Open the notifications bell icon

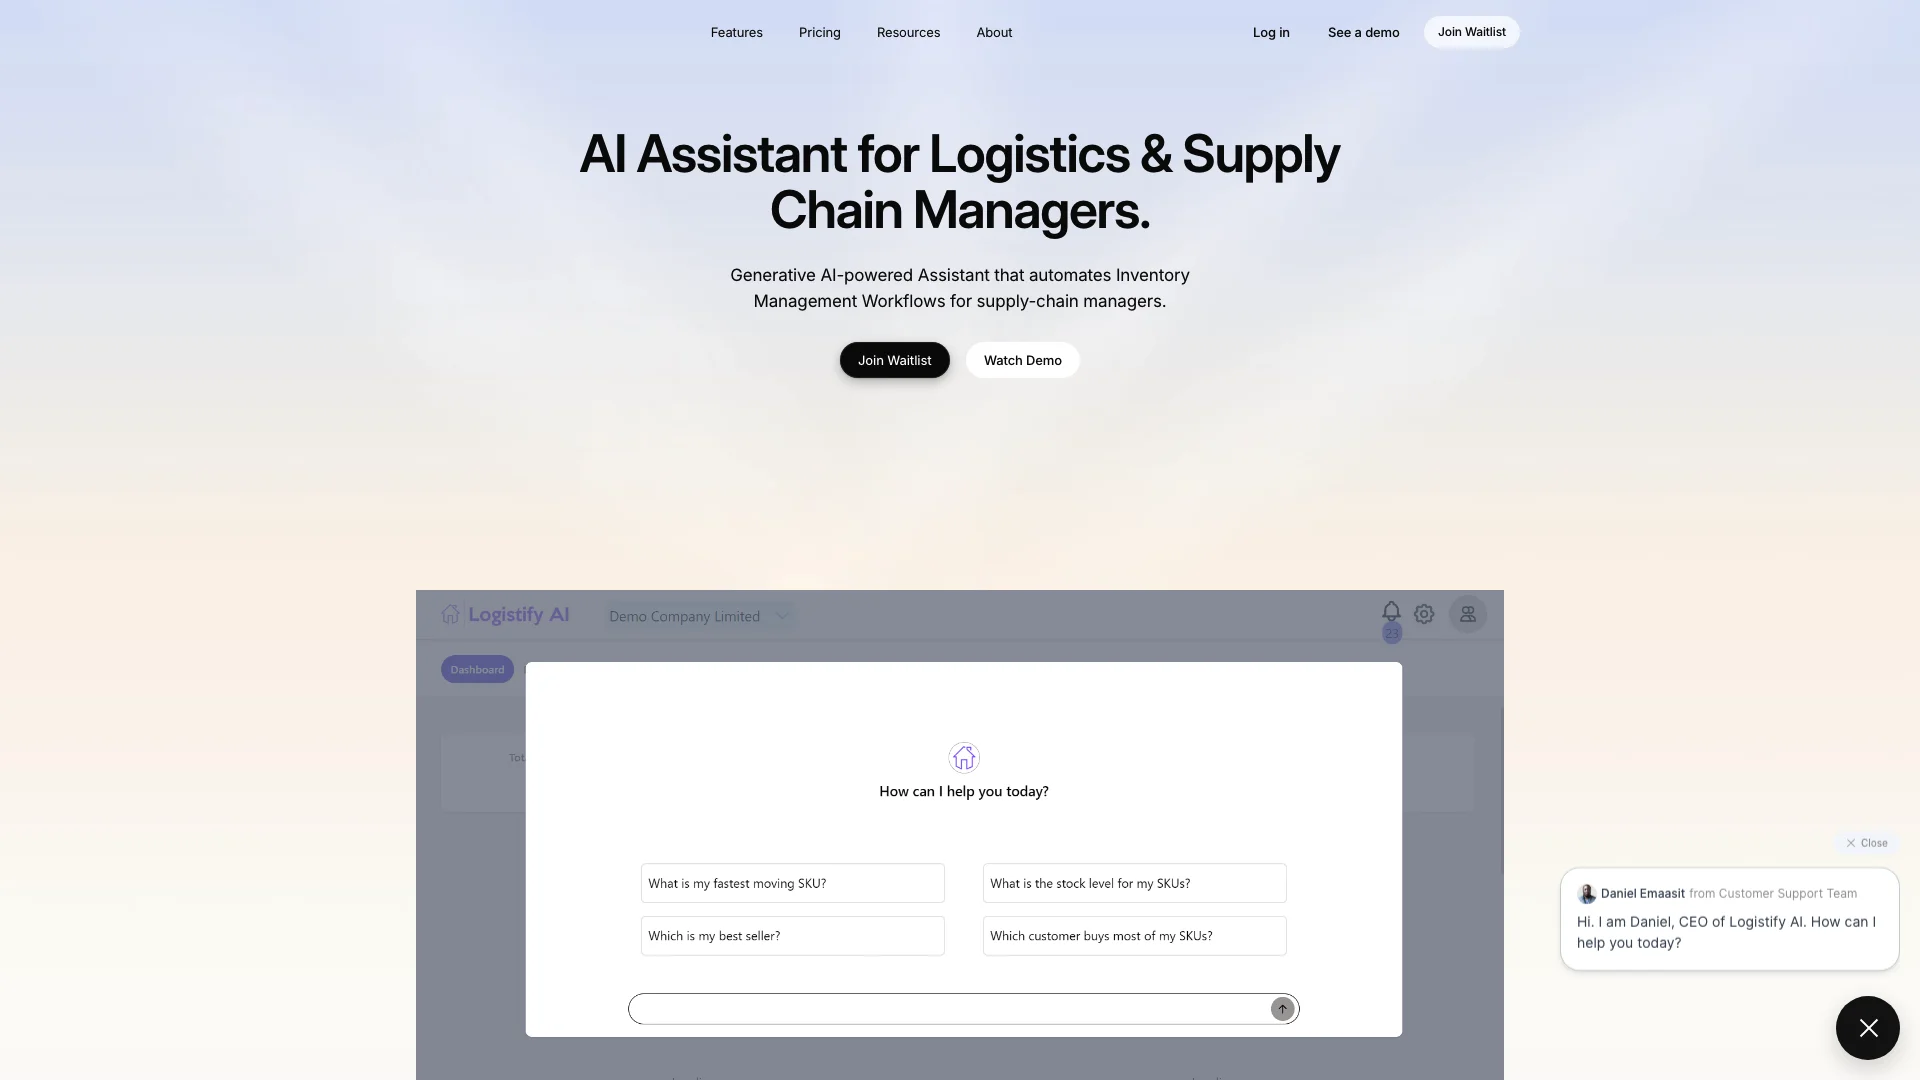click(x=1393, y=613)
